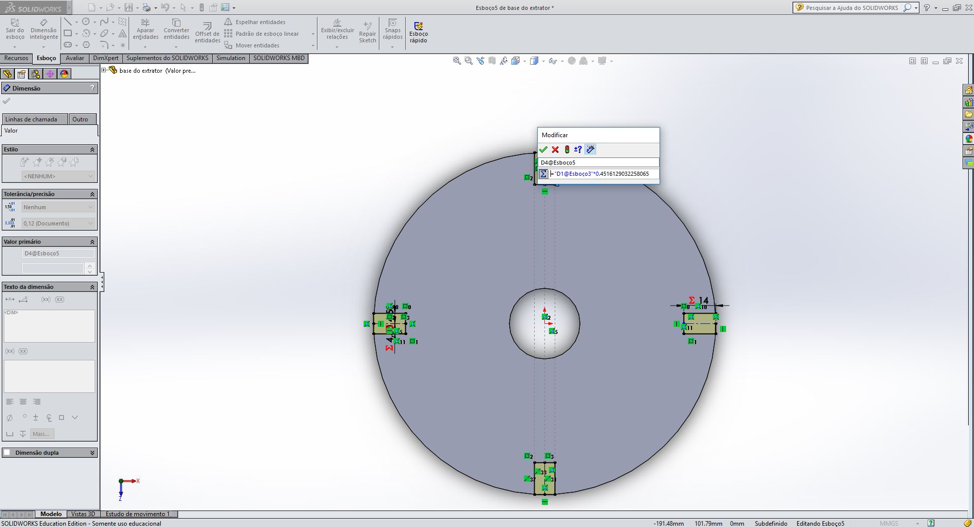Click Snaps rápidos tool

pyautogui.click(x=393, y=30)
